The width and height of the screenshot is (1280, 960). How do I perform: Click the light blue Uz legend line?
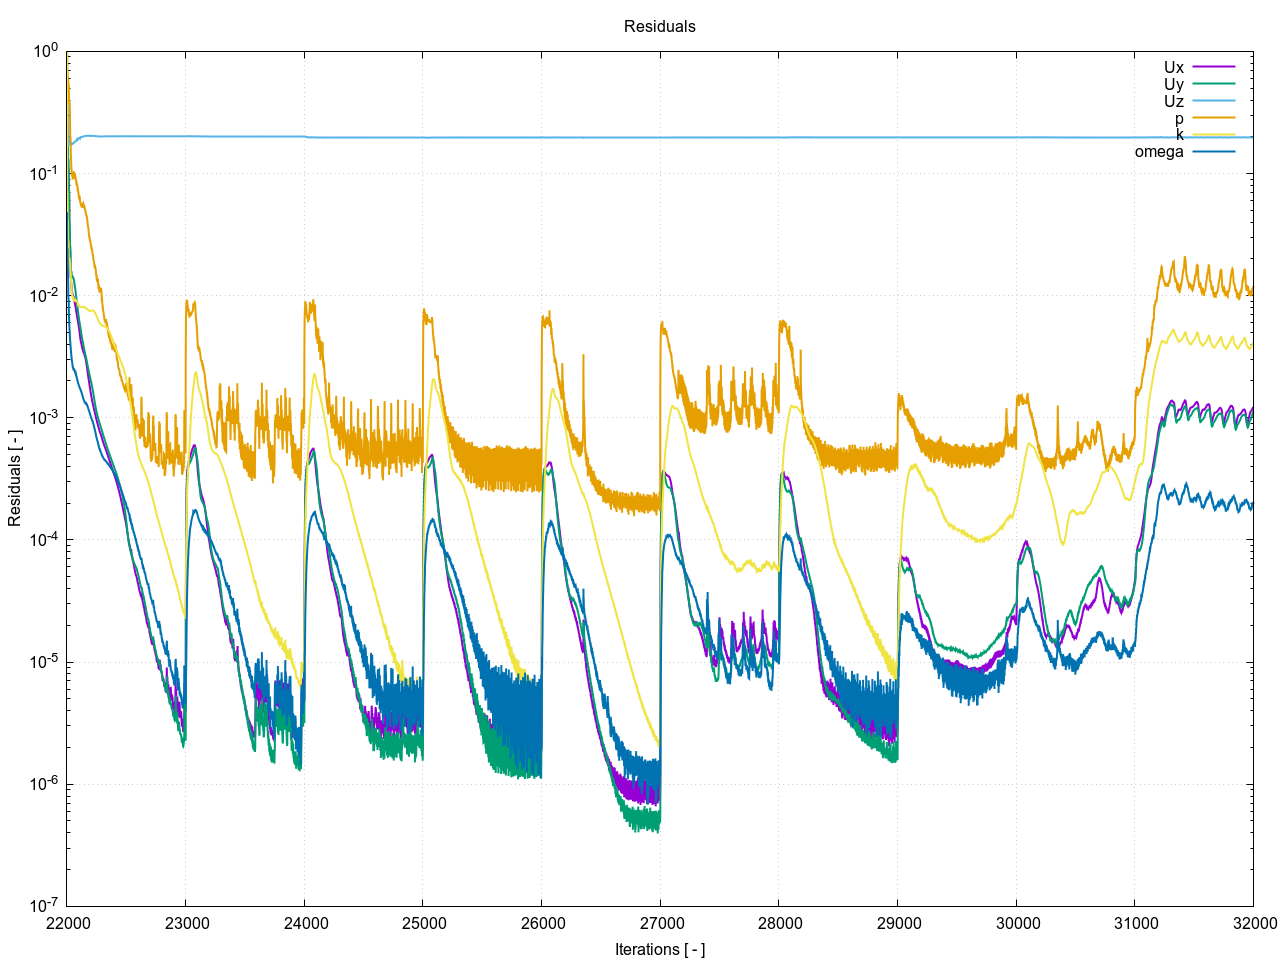pos(1213,101)
